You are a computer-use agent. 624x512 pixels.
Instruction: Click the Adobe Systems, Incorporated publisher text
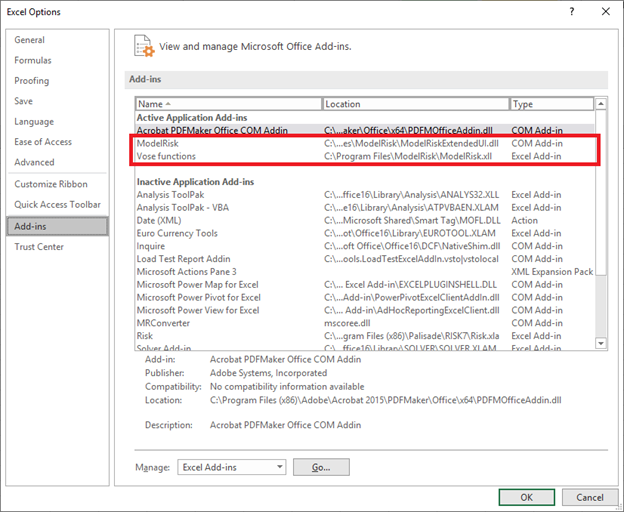pyautogui.click(x=268, y=373)
